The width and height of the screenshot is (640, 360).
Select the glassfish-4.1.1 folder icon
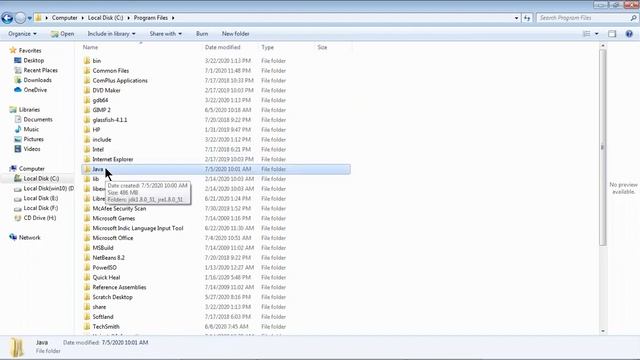point(87,120)
